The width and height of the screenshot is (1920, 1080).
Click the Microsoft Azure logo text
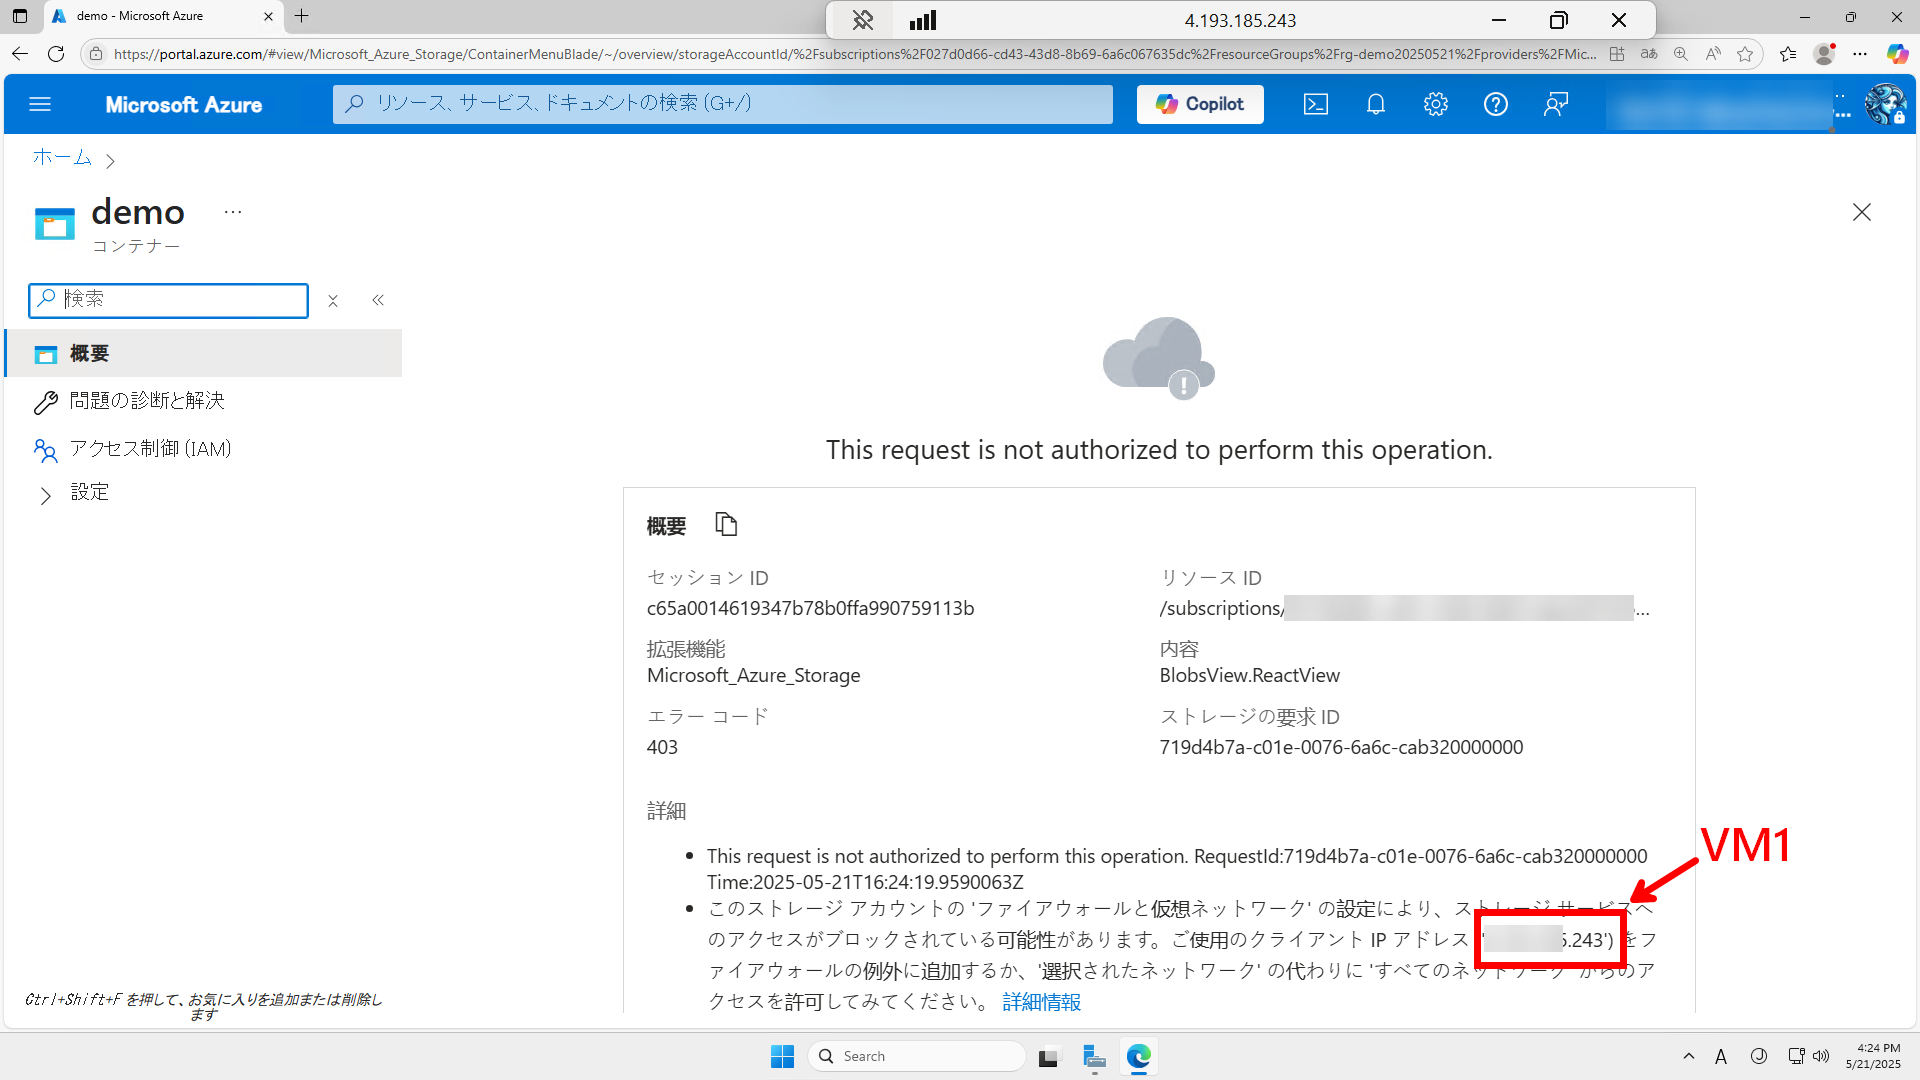[184, 105]
